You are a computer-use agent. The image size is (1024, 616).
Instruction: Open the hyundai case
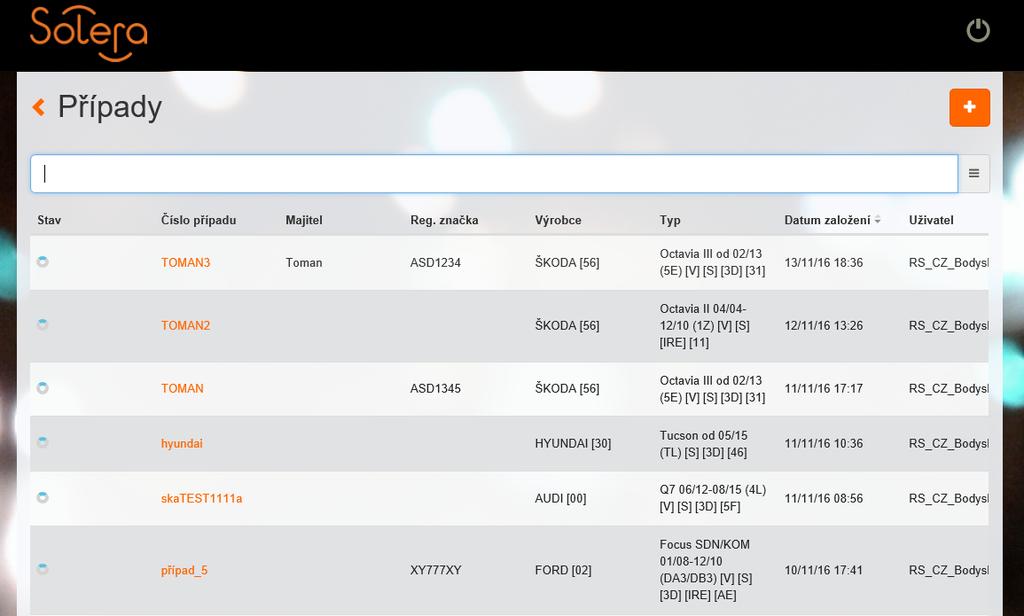click(x=182, y=444)
